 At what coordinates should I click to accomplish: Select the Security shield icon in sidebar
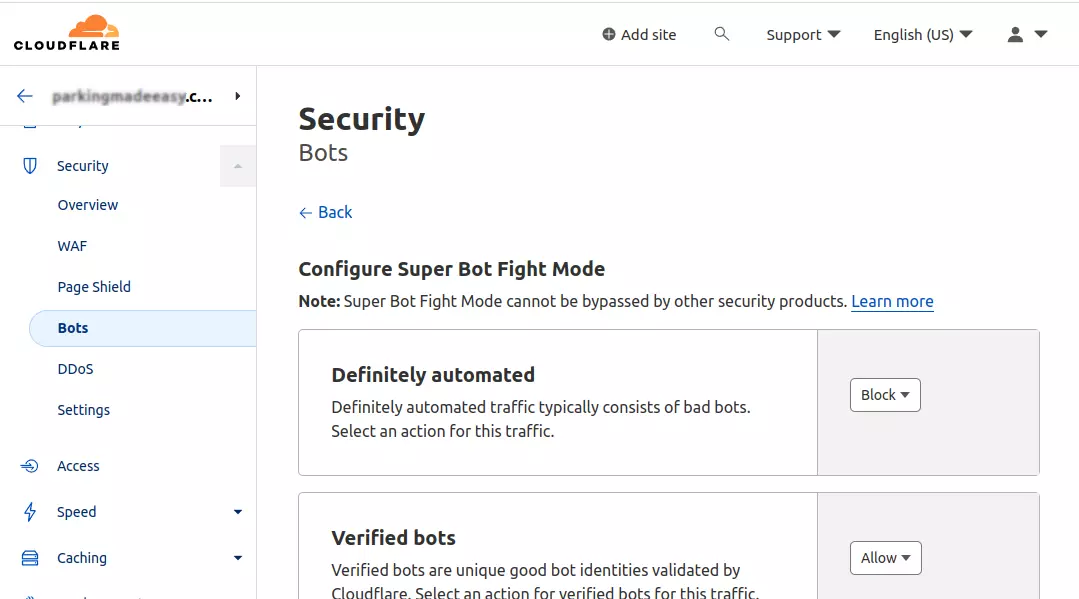click(x=29, y=165)
